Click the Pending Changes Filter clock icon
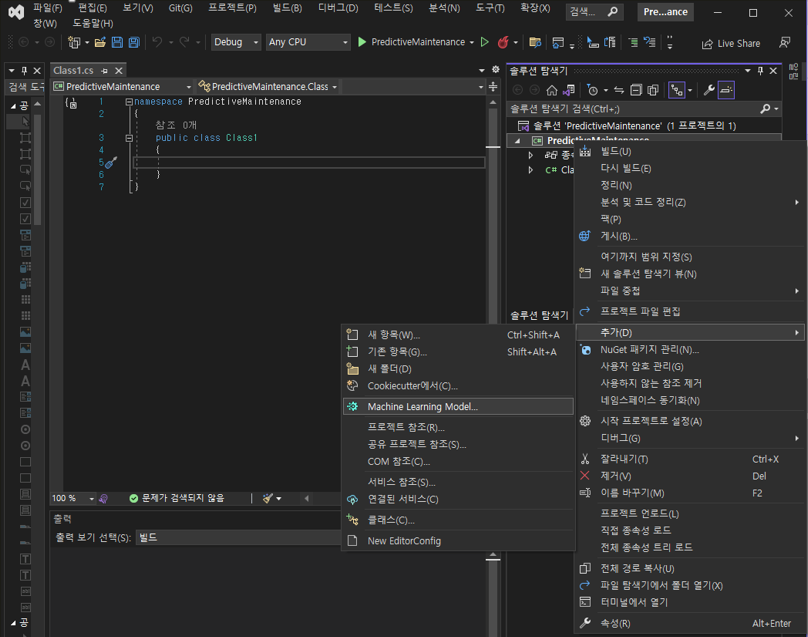808x637 pixels. pos(593,90)
